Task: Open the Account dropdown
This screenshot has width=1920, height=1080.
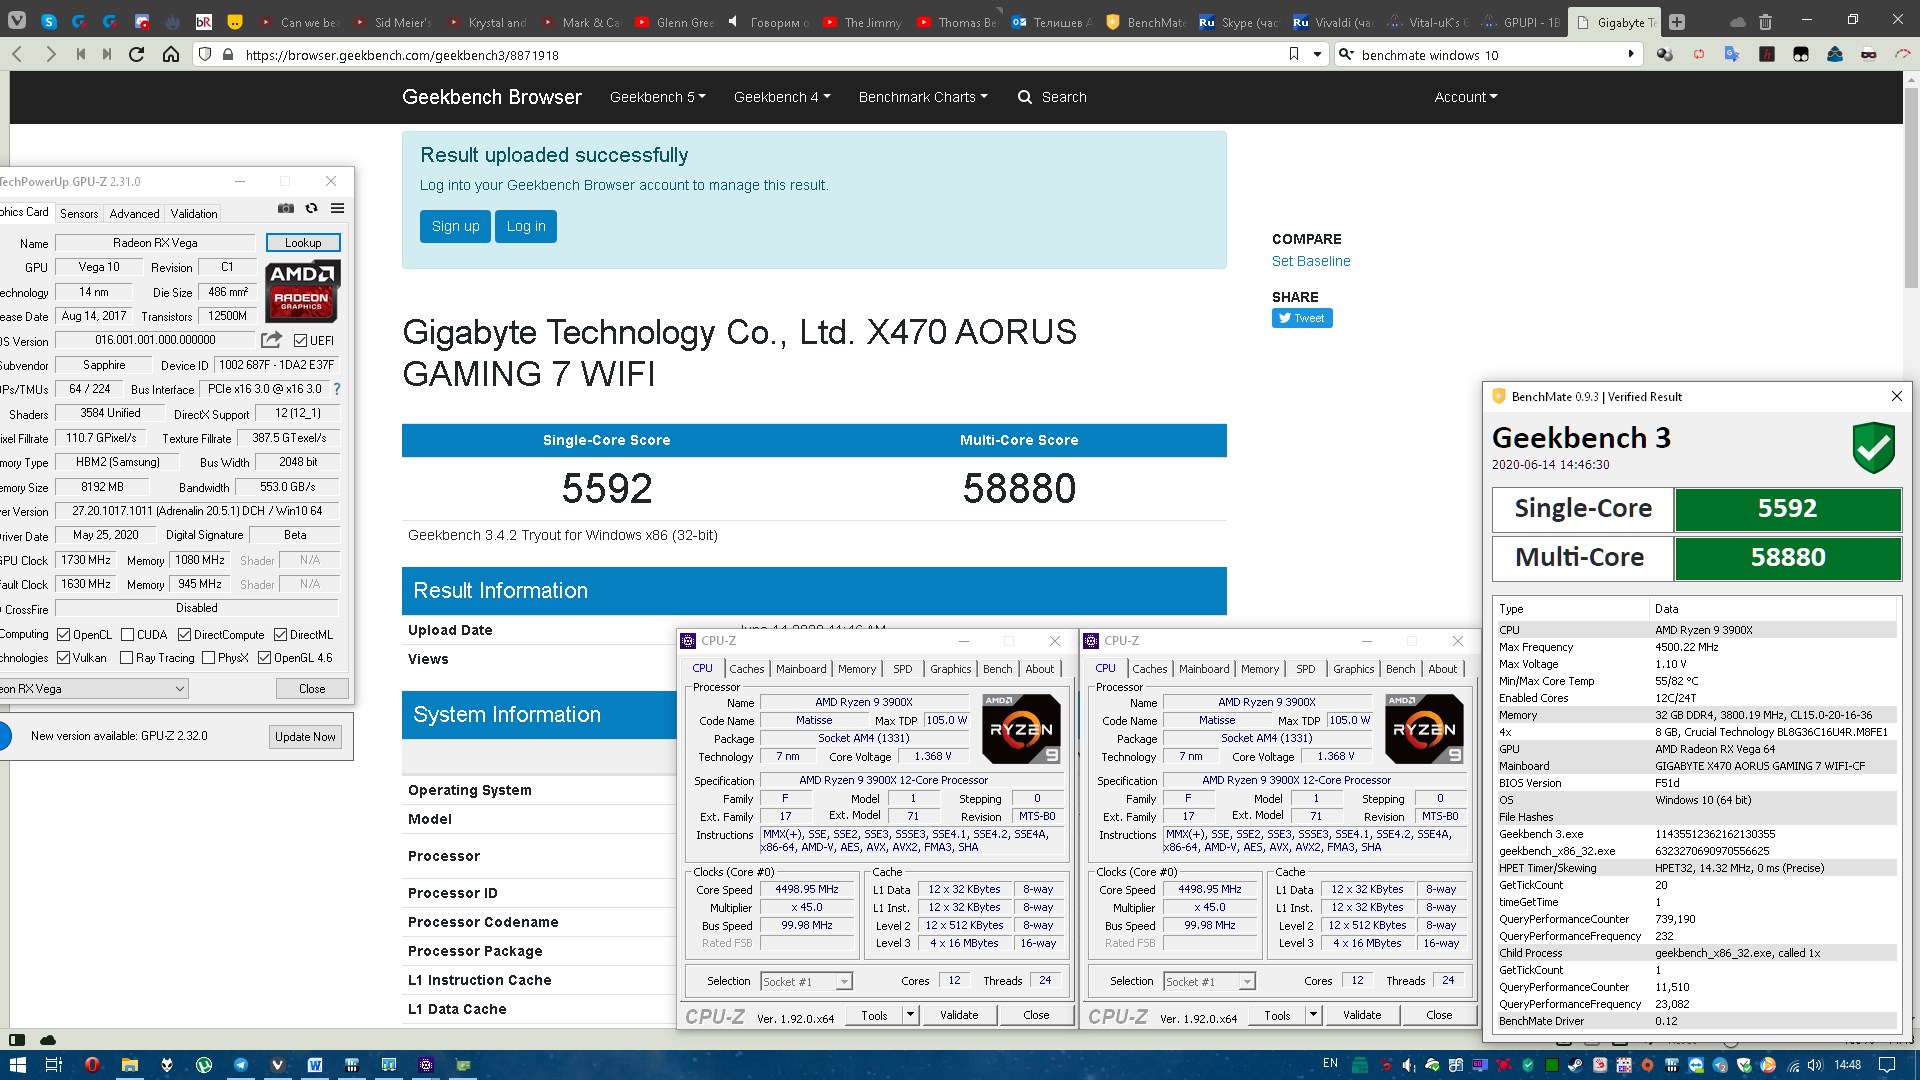Action: [x=1466, y=97]
